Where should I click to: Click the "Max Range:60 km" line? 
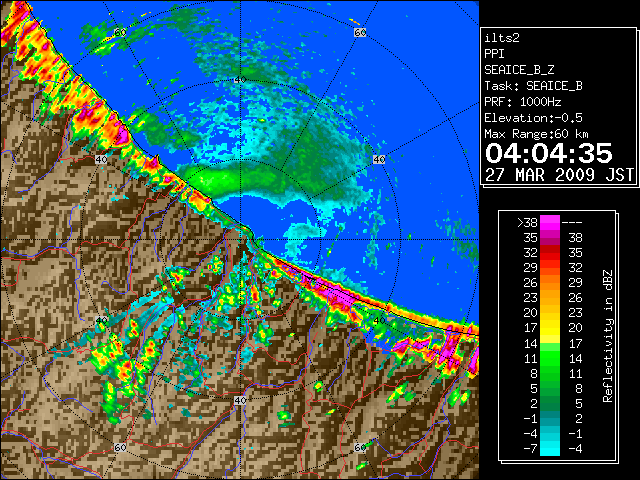pyautogui.click(x=536, y=134)
